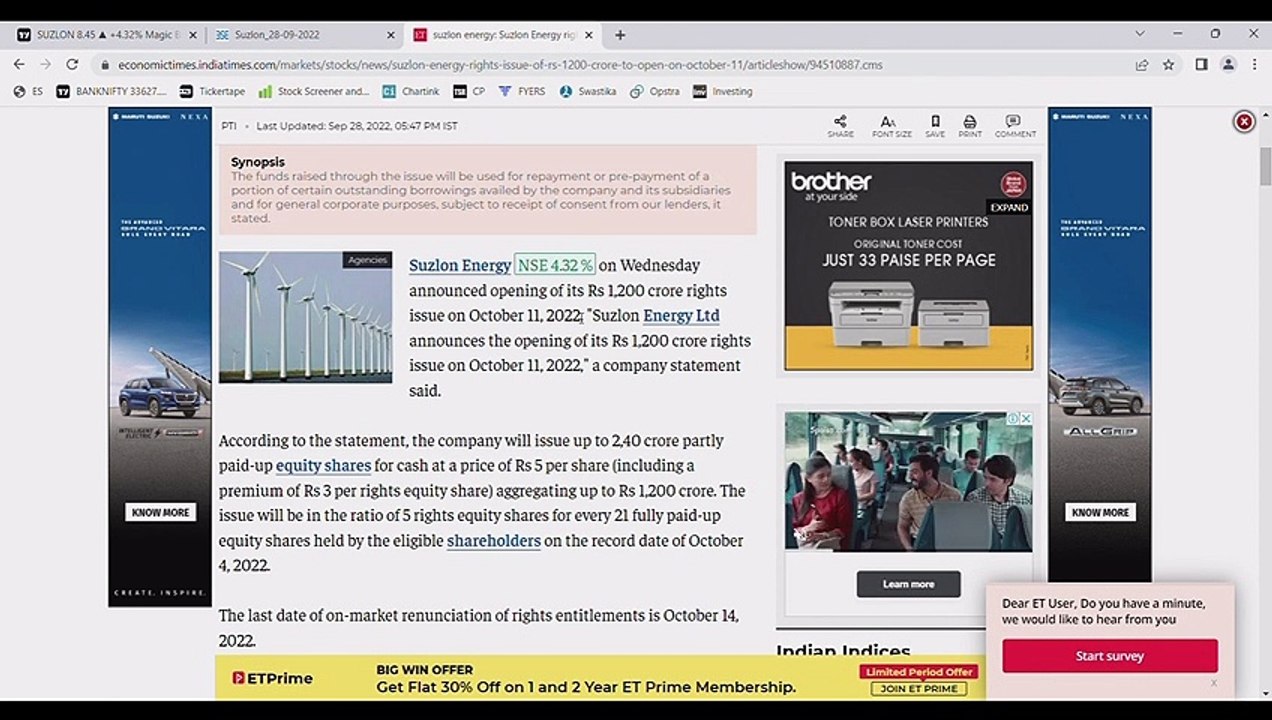
Task: Open Chrome three-dot menu
Action: point(1253,64)
